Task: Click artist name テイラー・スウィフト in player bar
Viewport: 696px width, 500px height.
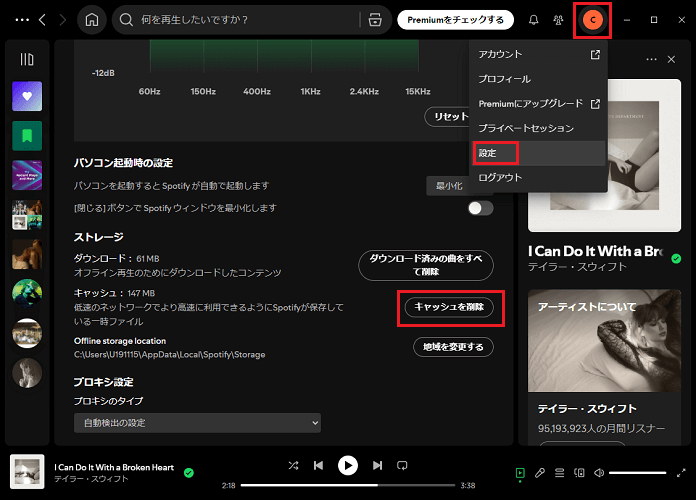Action: 91,479
